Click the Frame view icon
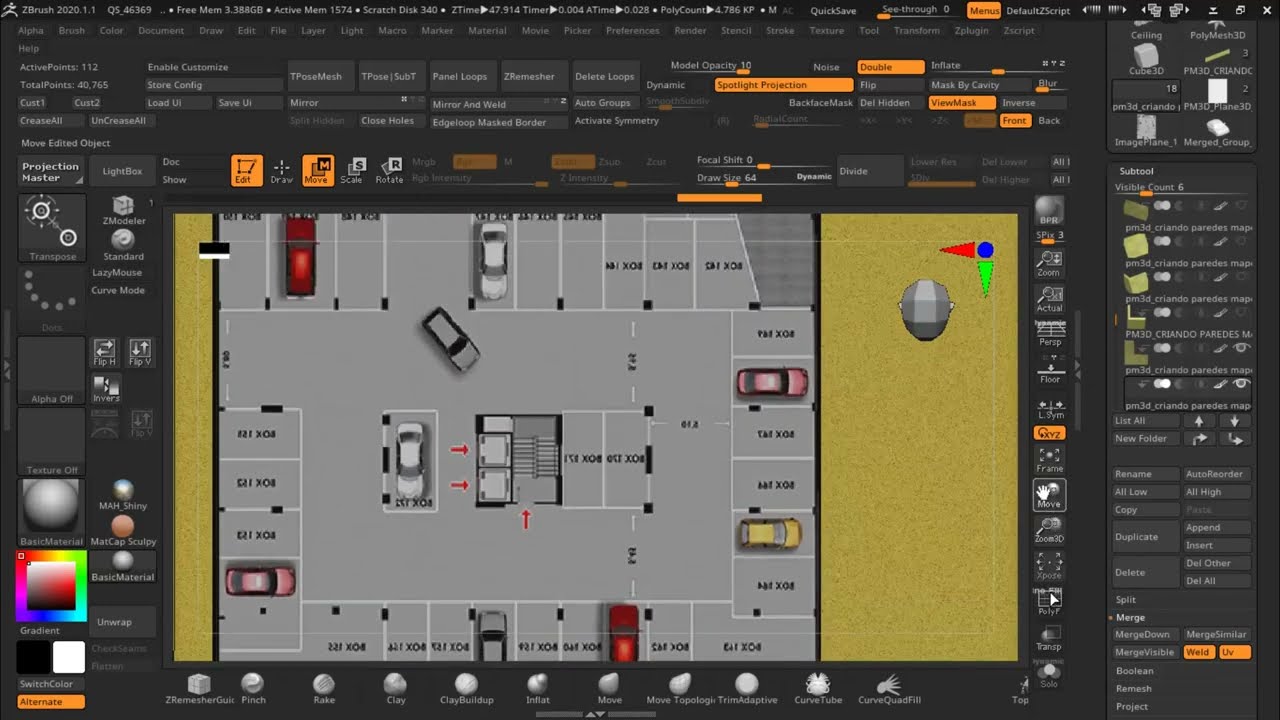The height and width of the screenshot is (720, 1280). [1049, 460]
